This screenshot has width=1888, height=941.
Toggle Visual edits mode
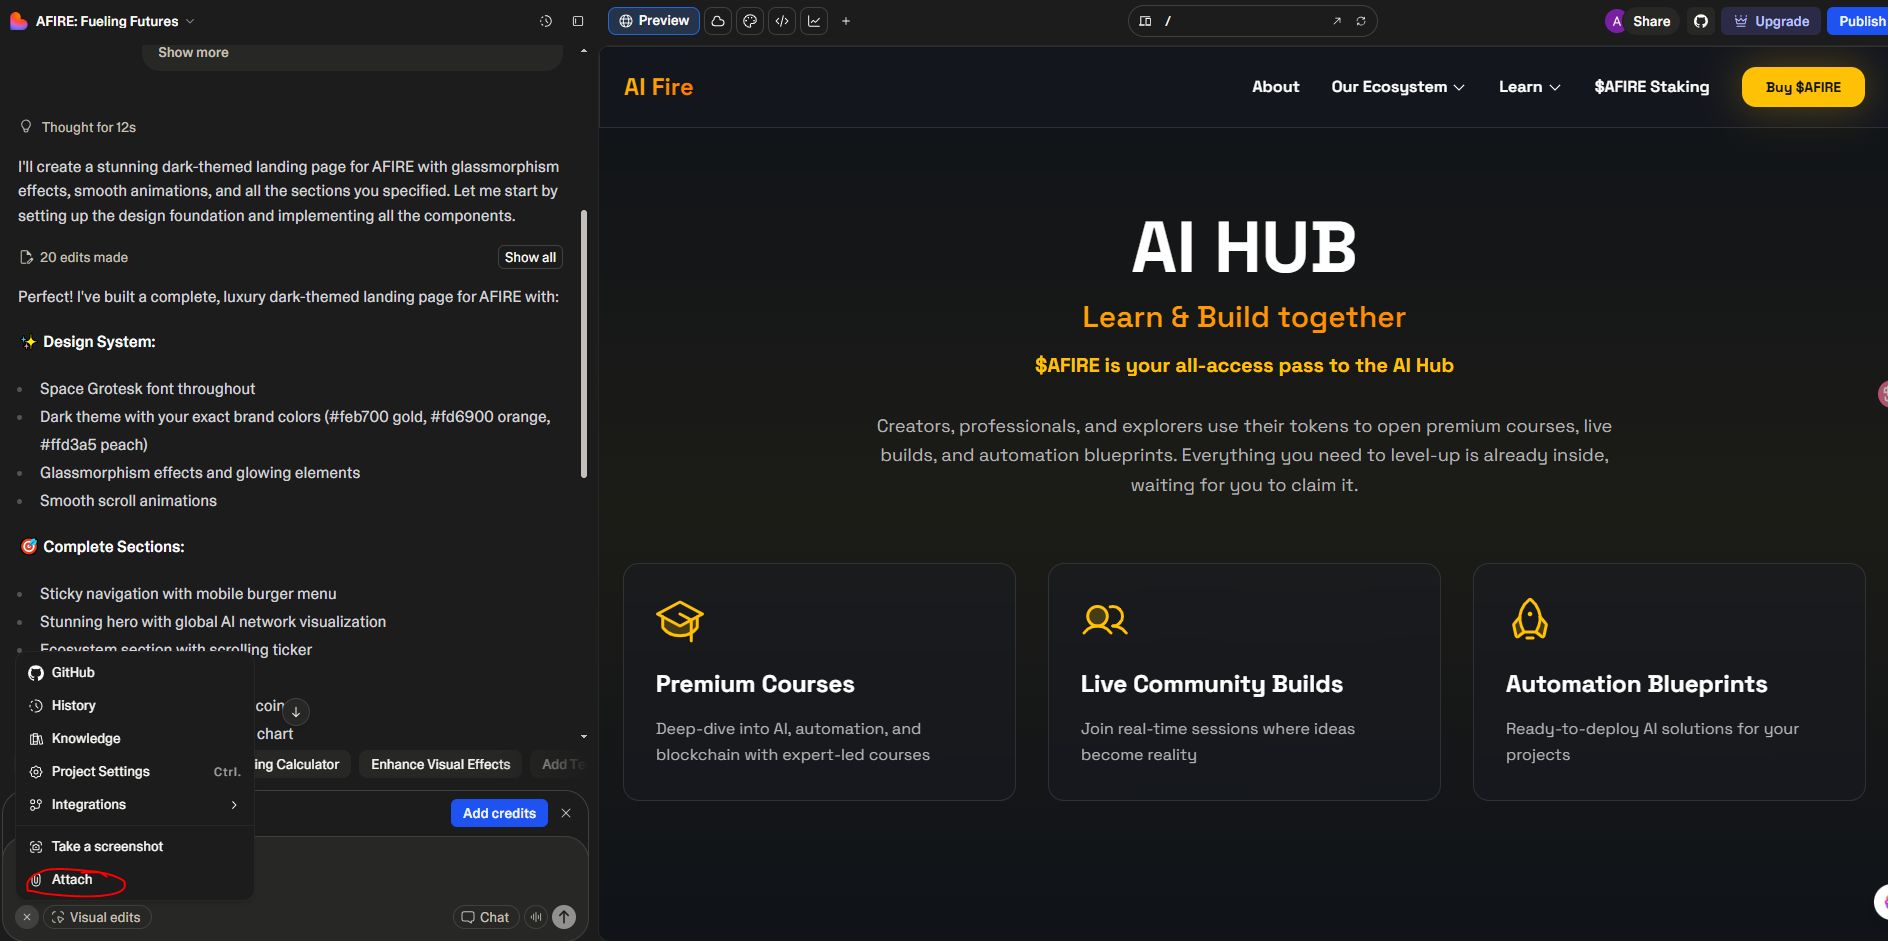[x=96, y=917]
